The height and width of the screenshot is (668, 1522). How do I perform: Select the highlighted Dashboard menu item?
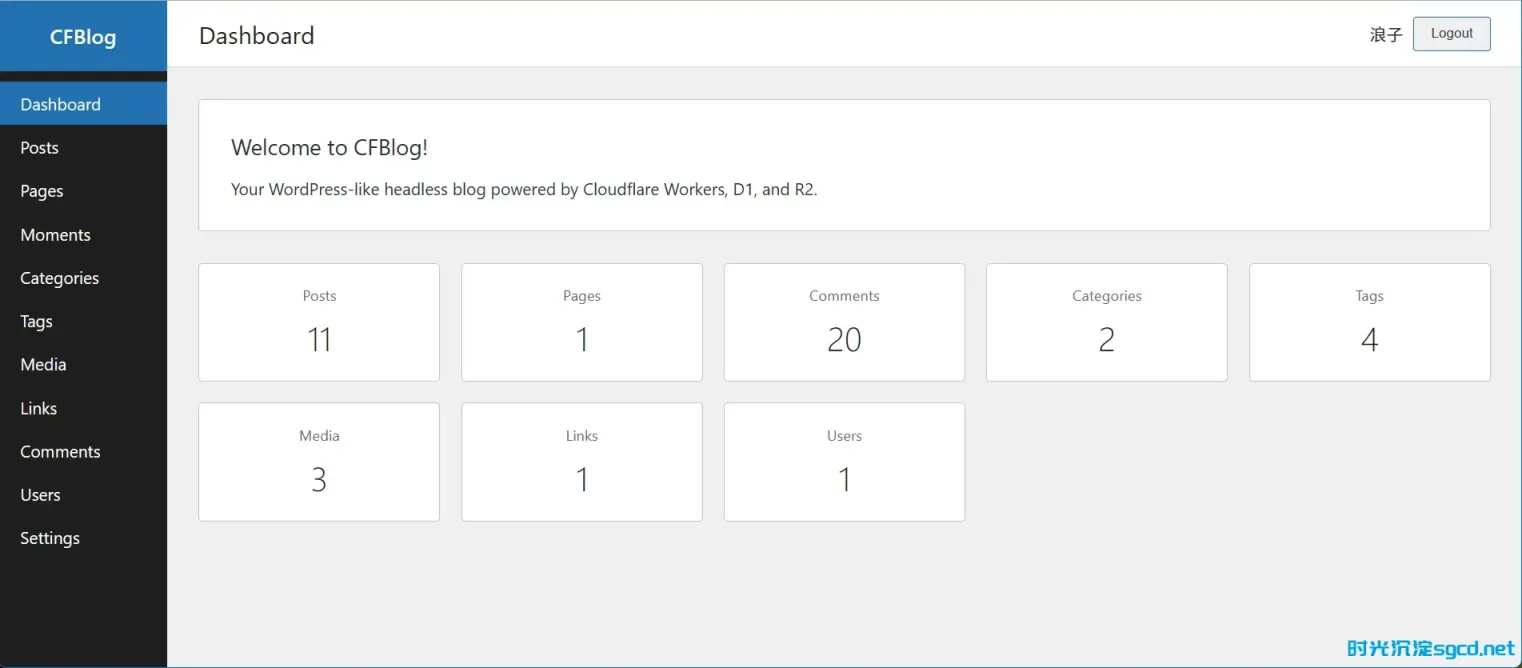(61, 104)
